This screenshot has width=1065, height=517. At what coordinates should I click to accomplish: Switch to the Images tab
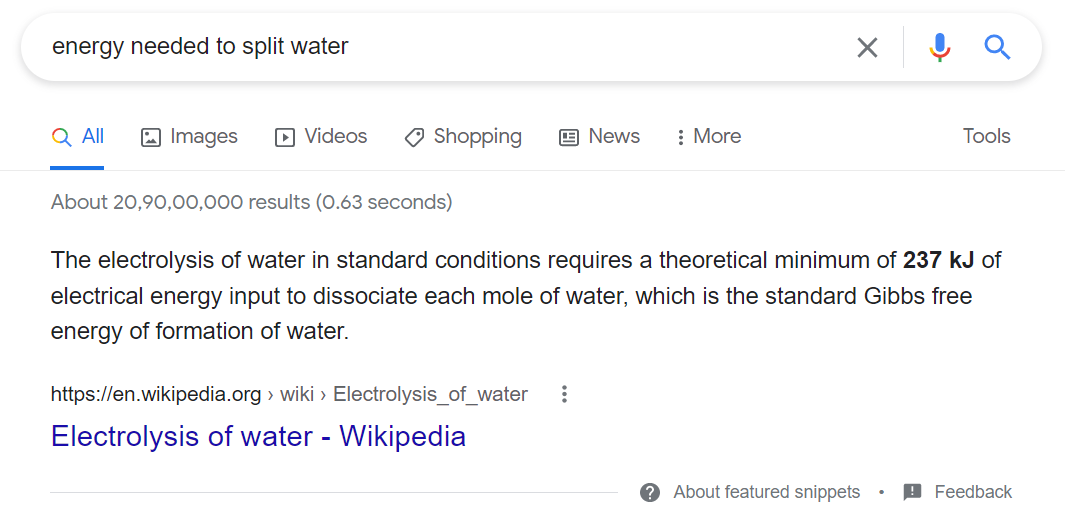[x=189, y=137]
